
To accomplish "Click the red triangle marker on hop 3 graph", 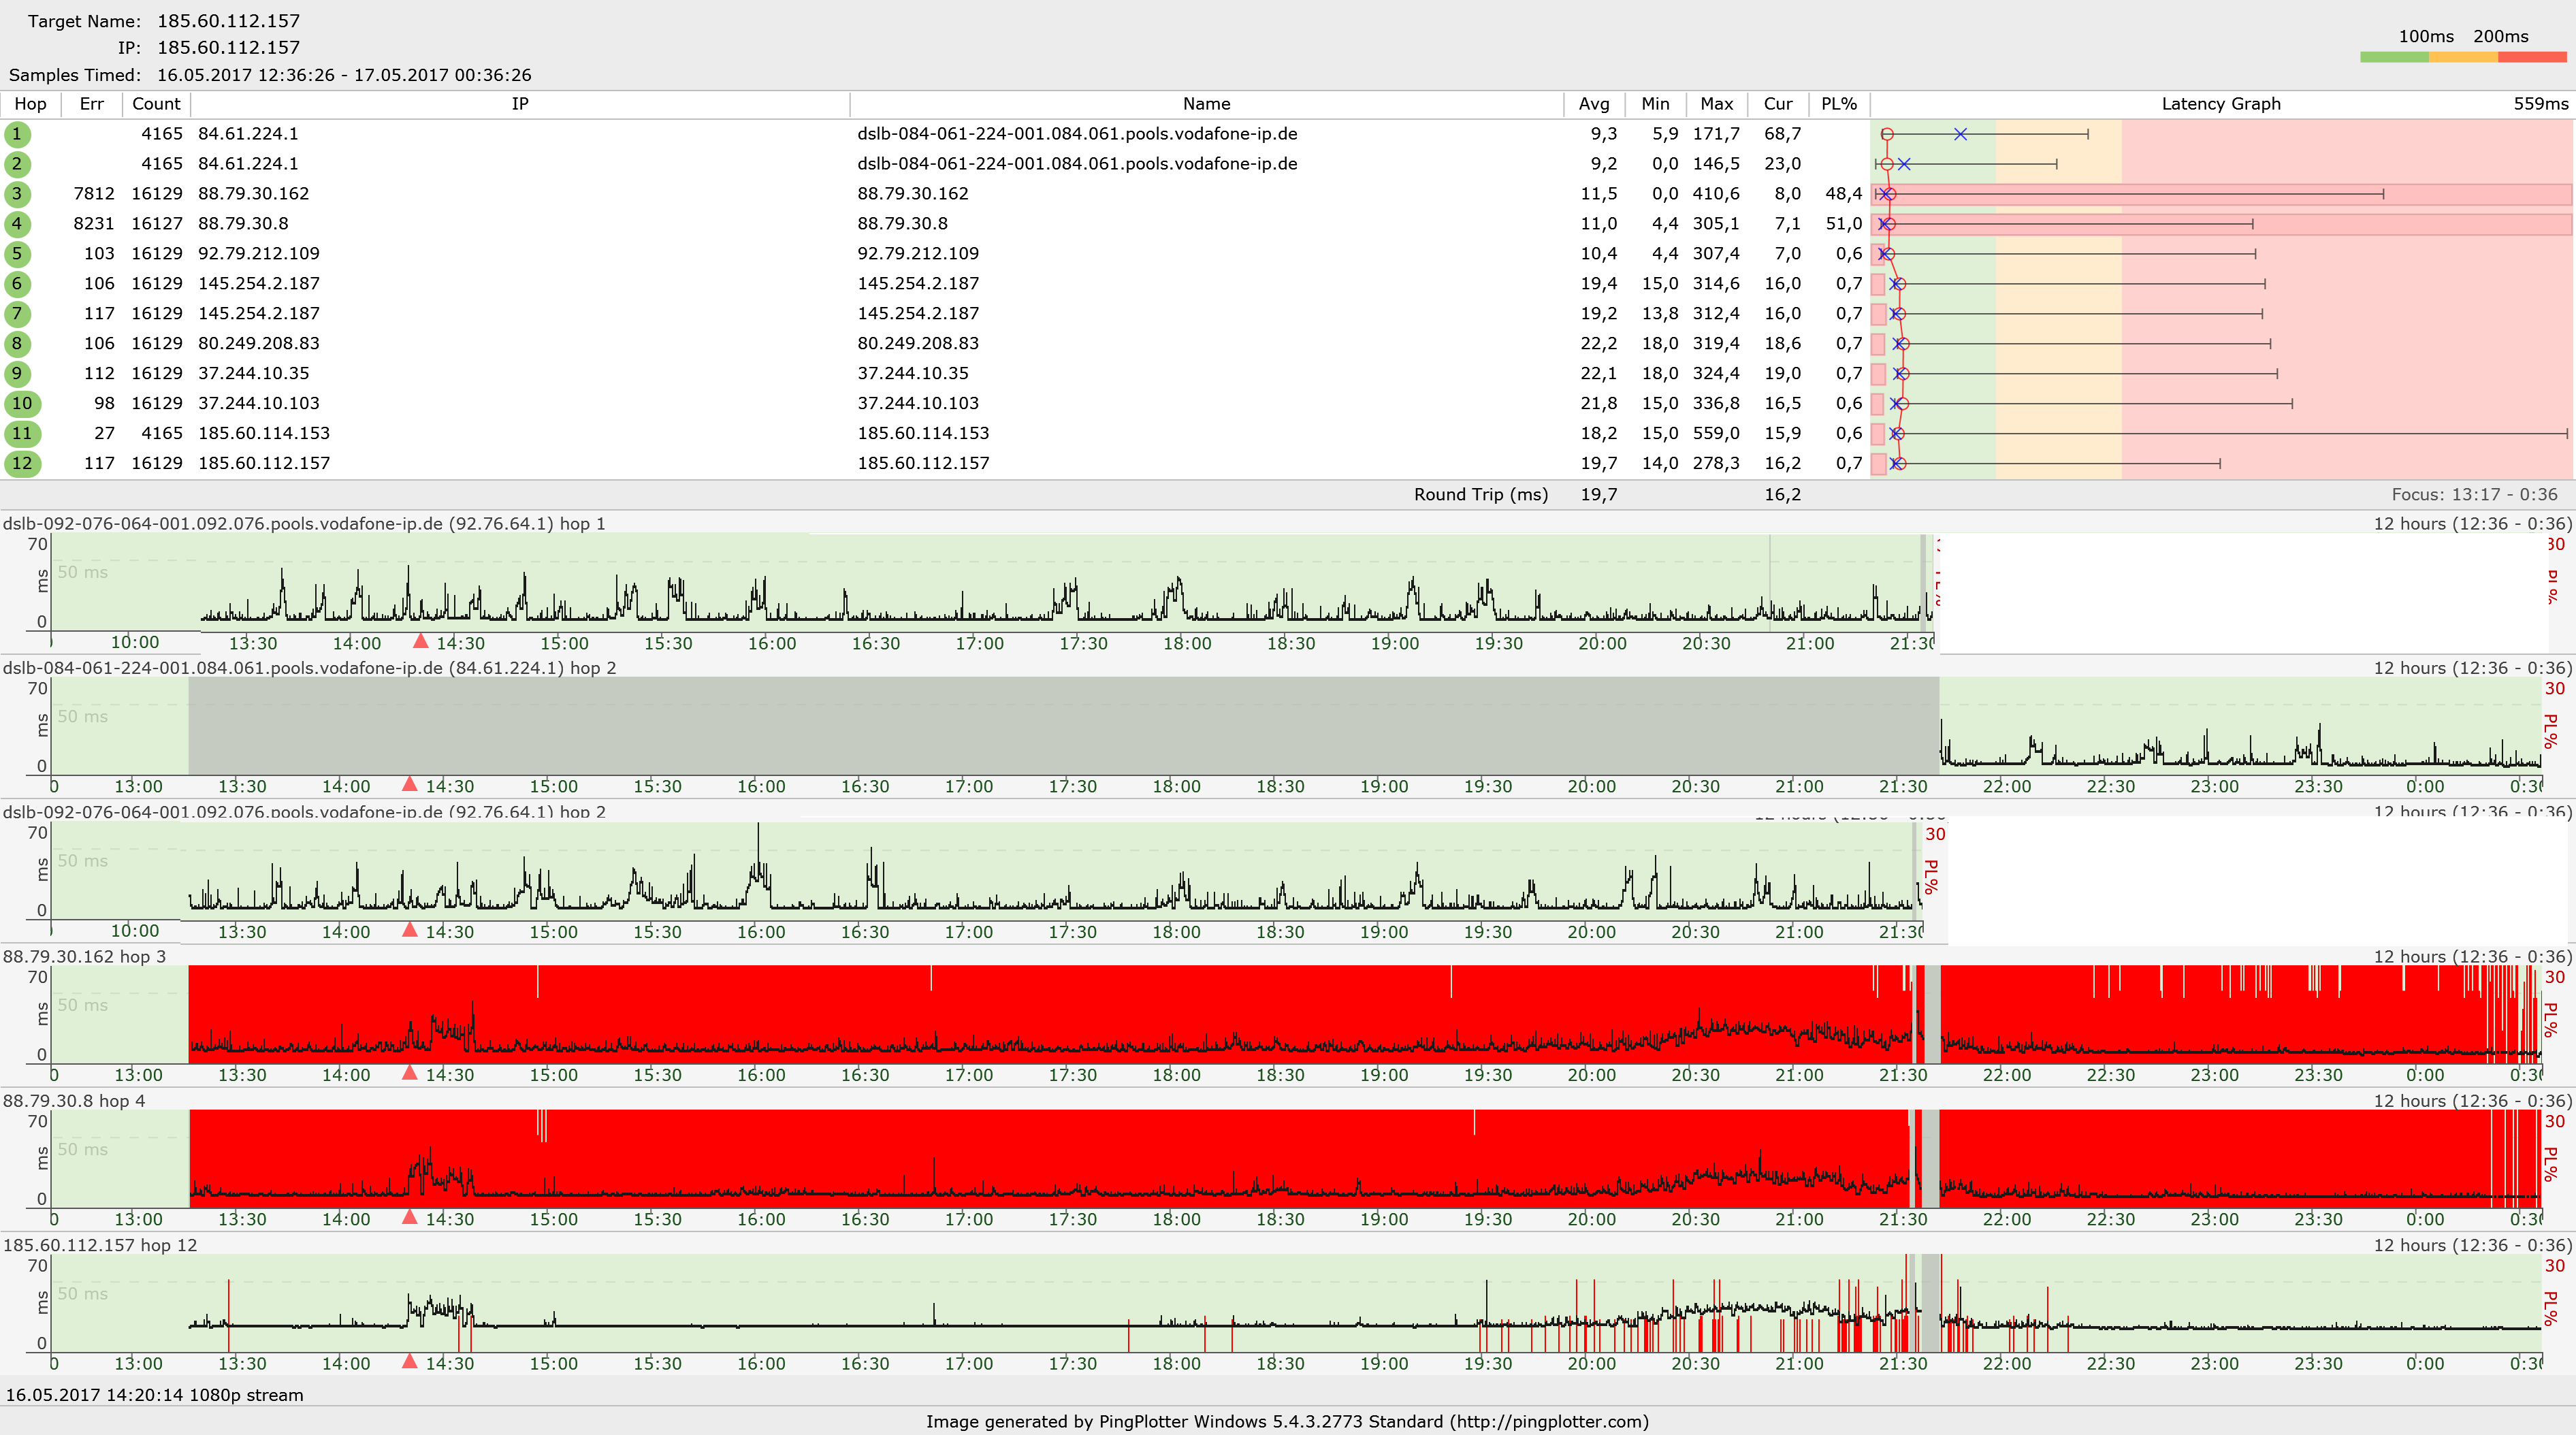I will tap(410, 1072).
